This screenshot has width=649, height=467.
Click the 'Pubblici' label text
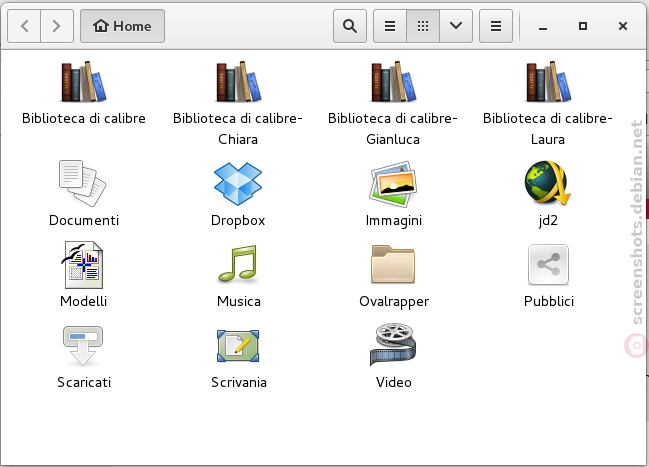[x=549, y=301]
